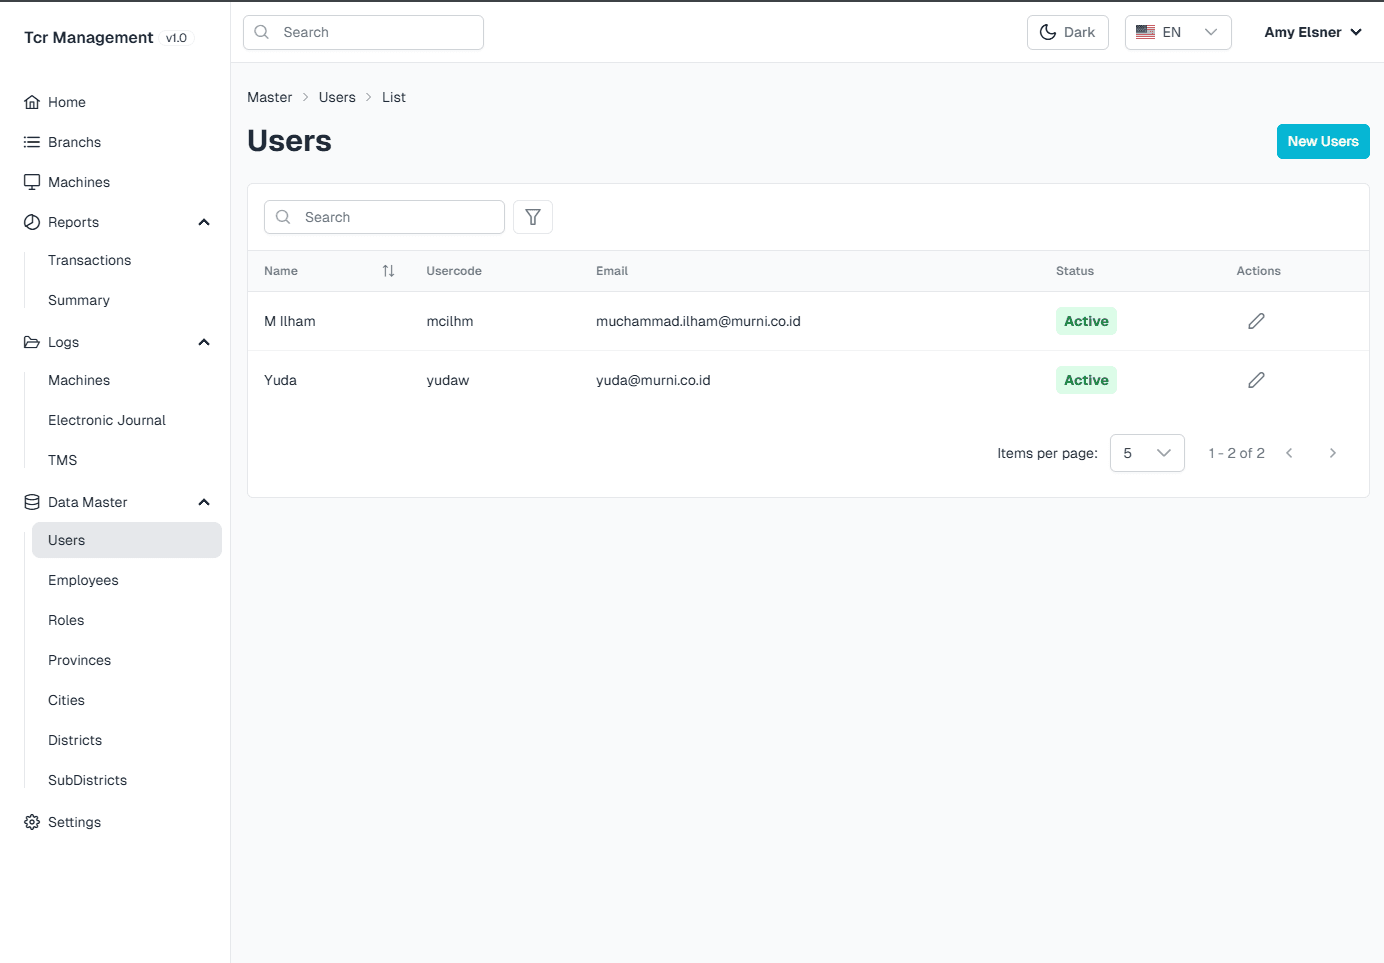Click the Data Master database icon
This screenshot has width=1384, height=963.
[32, 502]
